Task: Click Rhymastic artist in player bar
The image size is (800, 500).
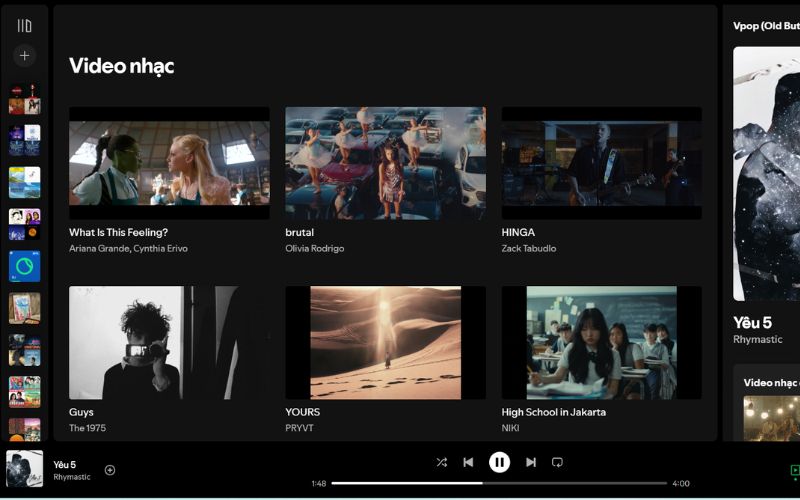Action: tap(72, 477)
